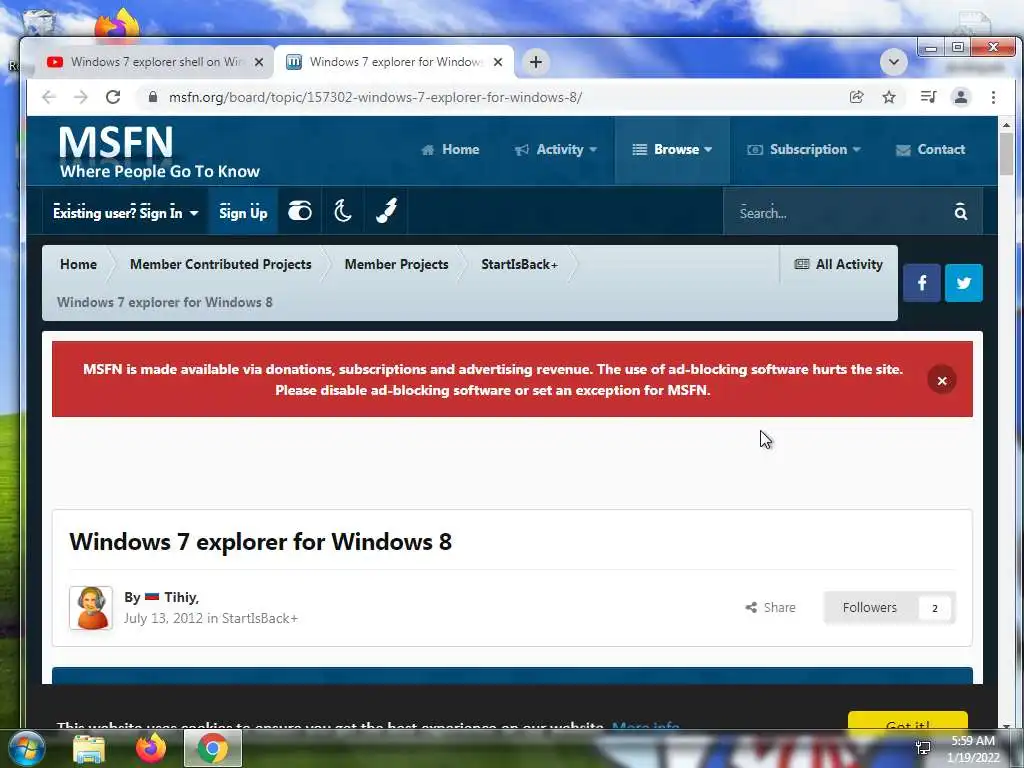Open the Windows Start orb
Viewport: 1024px width, 768px height.
(25, 748)
